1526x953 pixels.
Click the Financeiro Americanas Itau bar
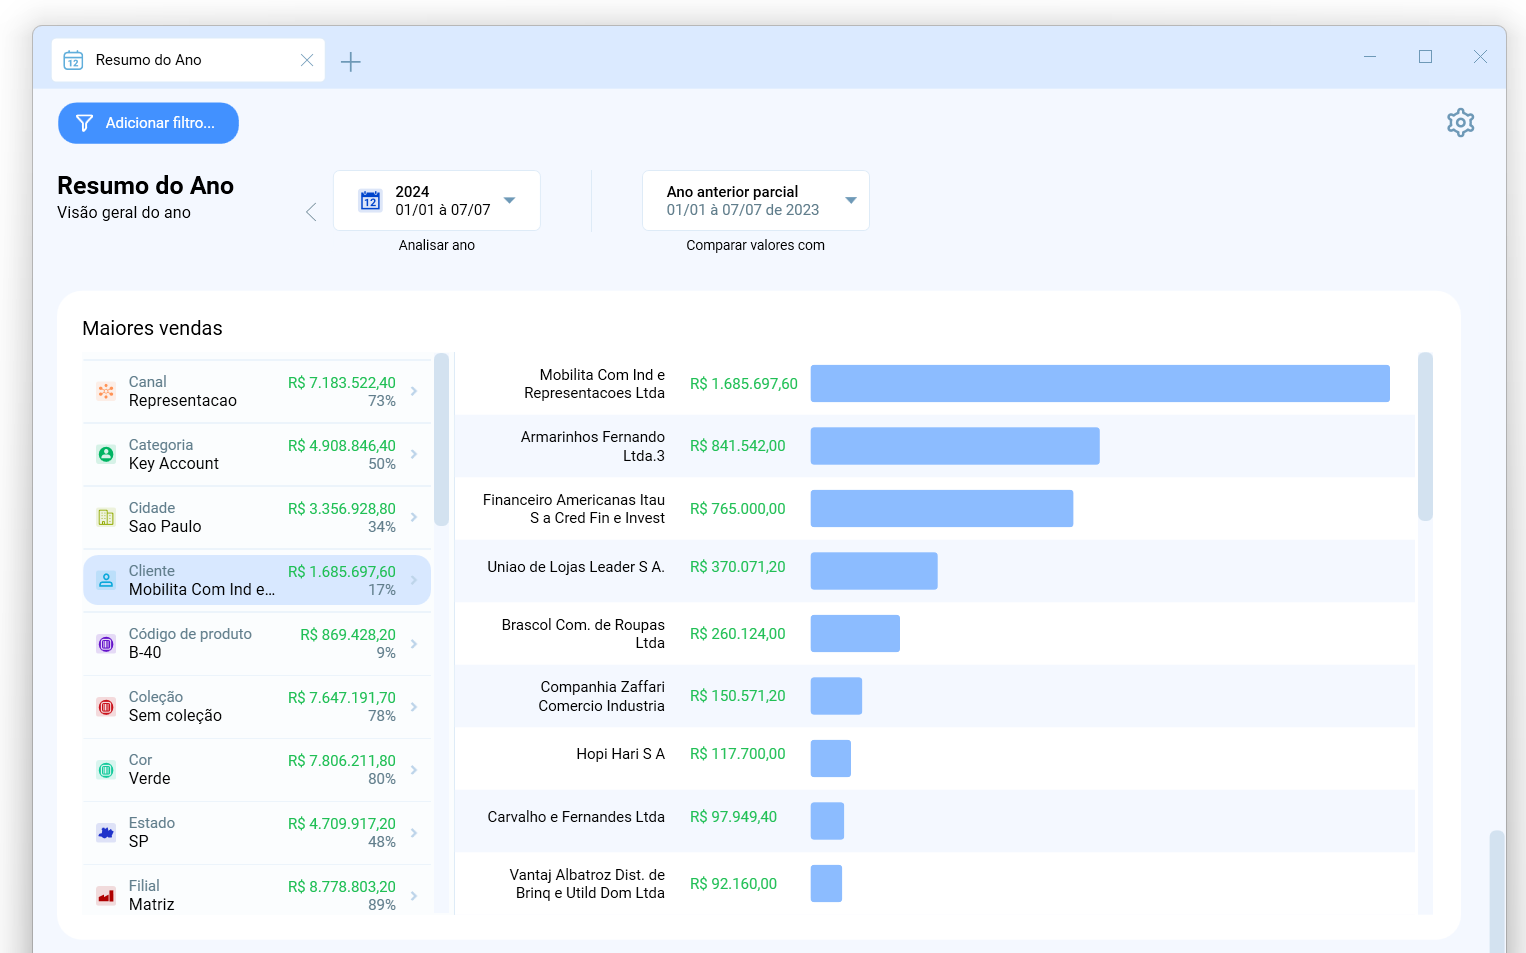click(x=942, y=508)
